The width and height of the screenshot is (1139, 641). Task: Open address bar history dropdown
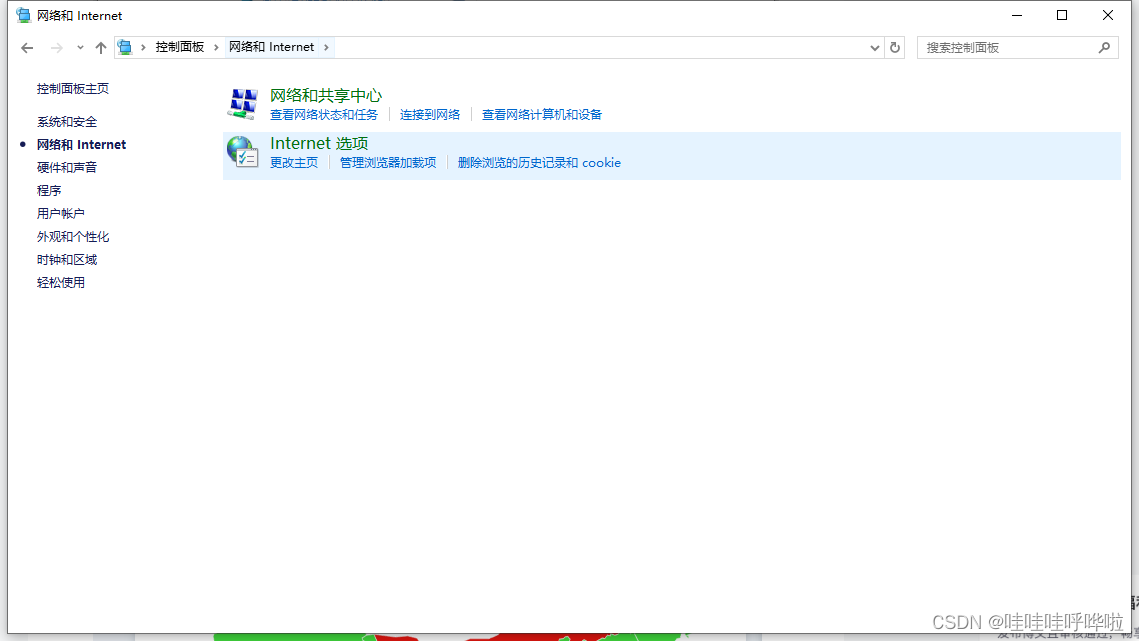(x=875, y=48)
